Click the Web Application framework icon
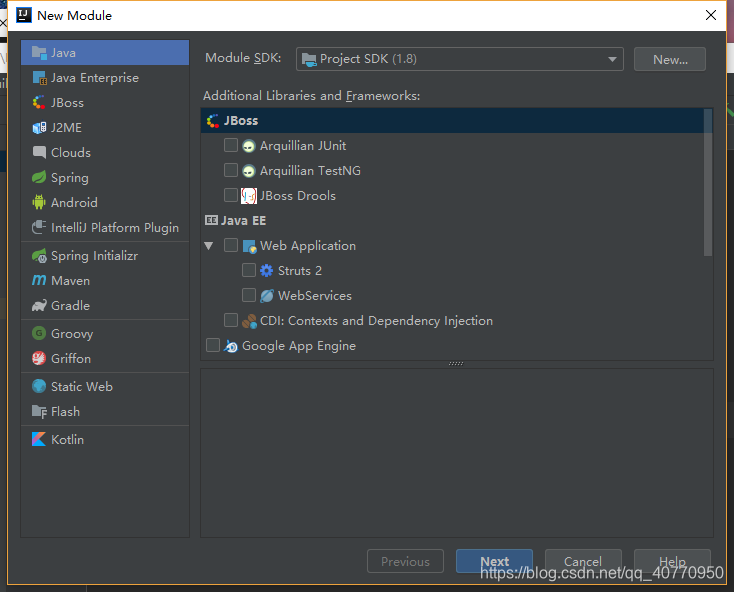Image resolution: width=734 pixels, height=592 pixels. point(250,246)
